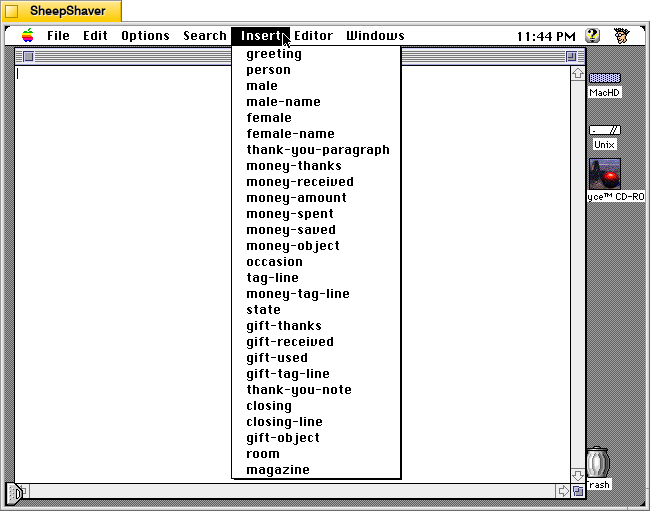Pick gift-object in Insert menu
This screenshot has height=511, width=650.
coord(316,438)
